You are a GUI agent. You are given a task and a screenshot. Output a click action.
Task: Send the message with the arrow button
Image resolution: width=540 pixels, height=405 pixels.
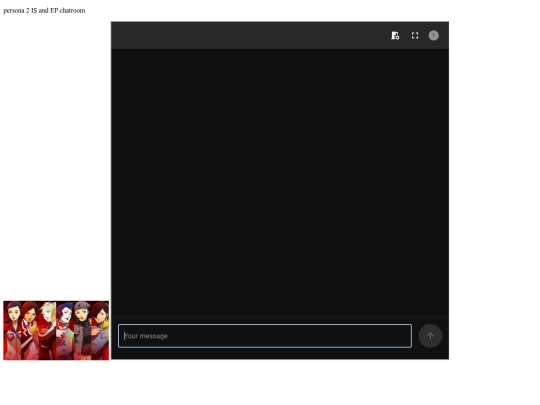click(x=430, y=336)
